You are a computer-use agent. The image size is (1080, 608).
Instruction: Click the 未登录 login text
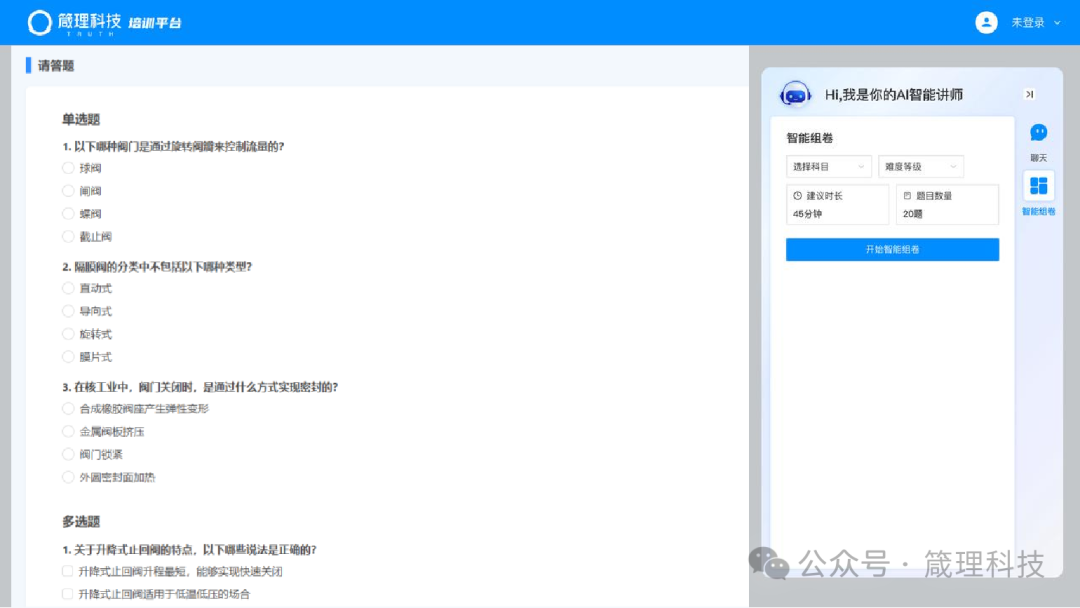[1027, 23]
